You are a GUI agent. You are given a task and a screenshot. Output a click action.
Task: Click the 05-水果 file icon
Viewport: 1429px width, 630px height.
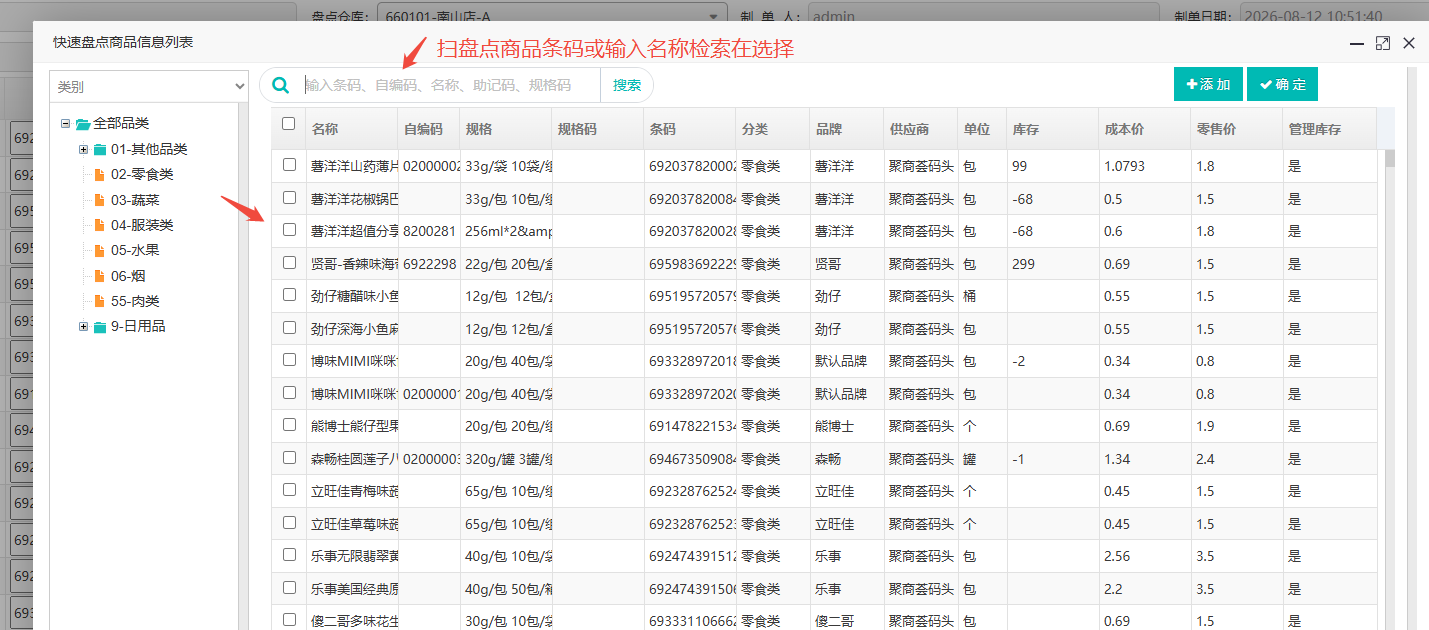(x=100, y=251)
